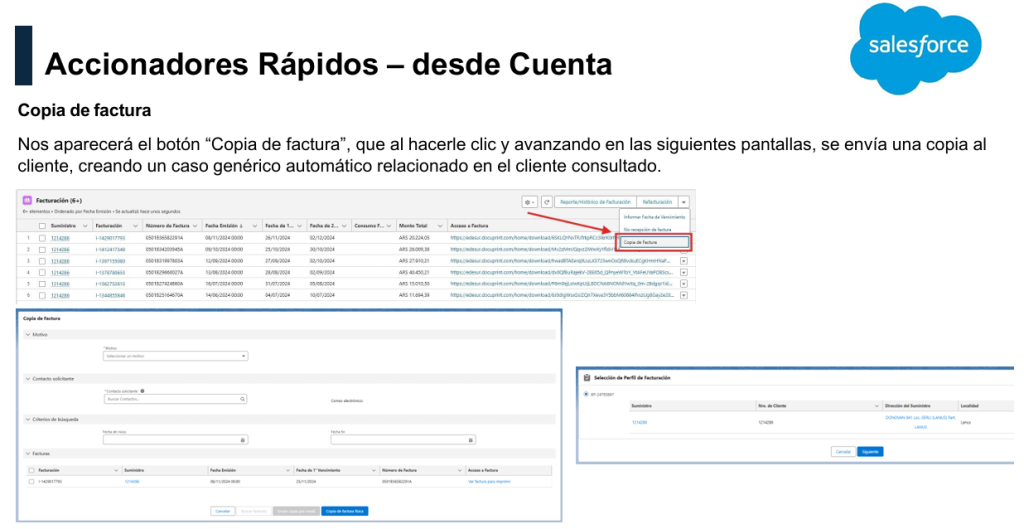
Task: Check the first Facturación list row checkbox
Action: point(42,238)
